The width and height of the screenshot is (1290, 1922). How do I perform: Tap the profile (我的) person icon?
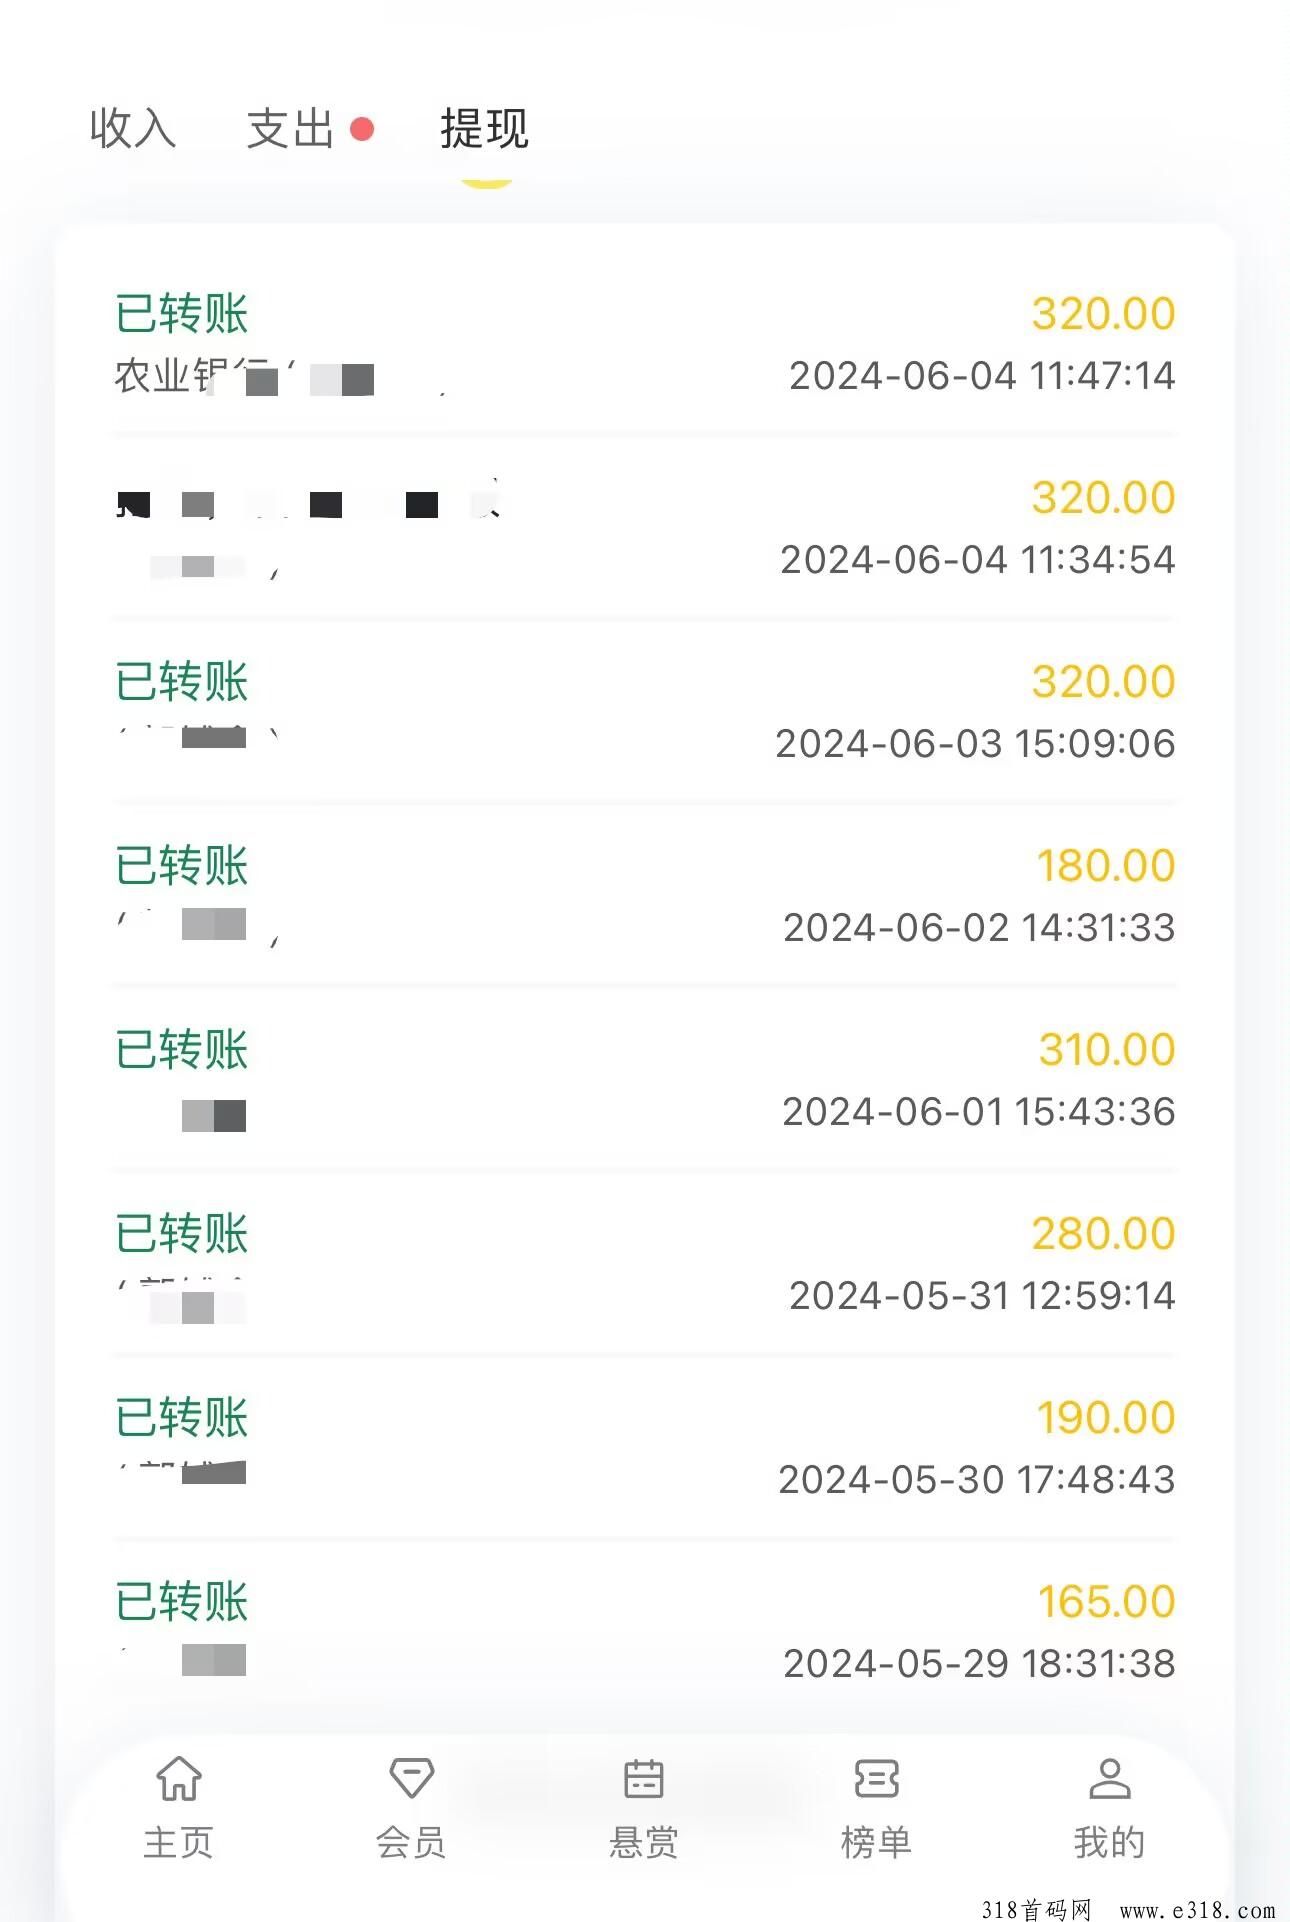coord(1109,1779)
